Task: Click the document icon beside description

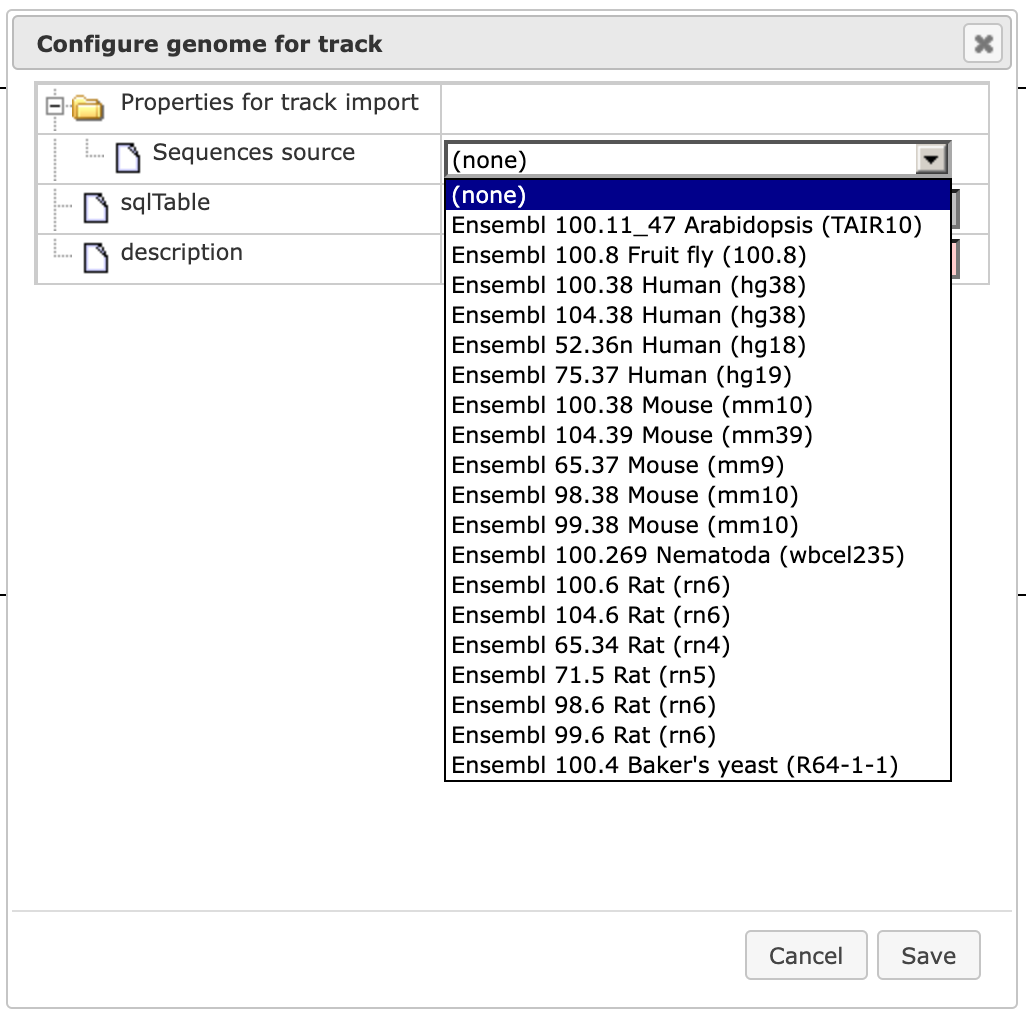Action: coord(96,258)
